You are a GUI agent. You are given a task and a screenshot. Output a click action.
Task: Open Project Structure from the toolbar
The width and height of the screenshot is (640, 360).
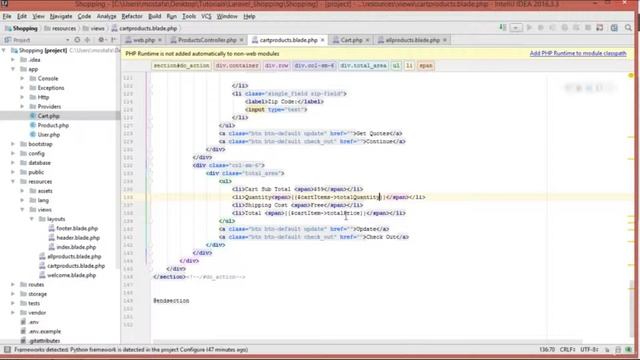[614, 28]
